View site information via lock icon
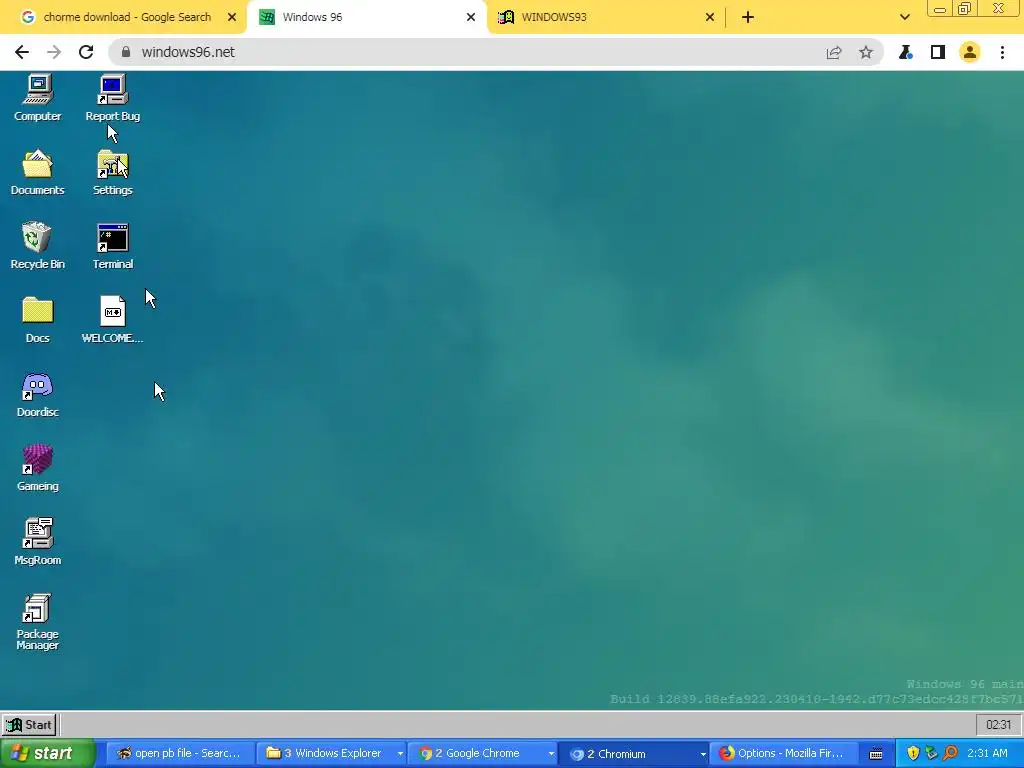 pyautogui.click(x=126, y=52)
